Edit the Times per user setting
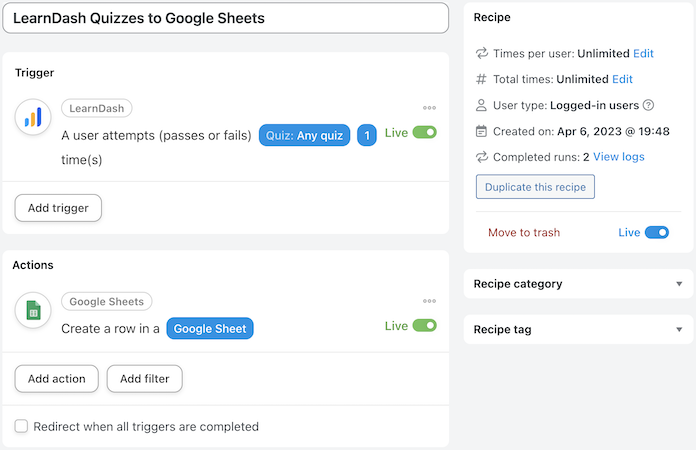 tap(643, 53)
